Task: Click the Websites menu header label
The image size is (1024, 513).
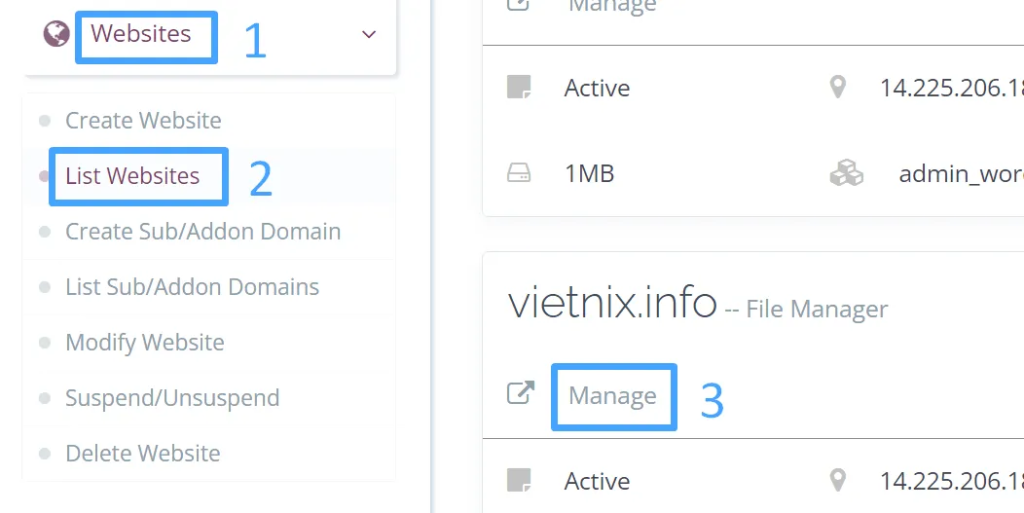Action: point(141,34)
